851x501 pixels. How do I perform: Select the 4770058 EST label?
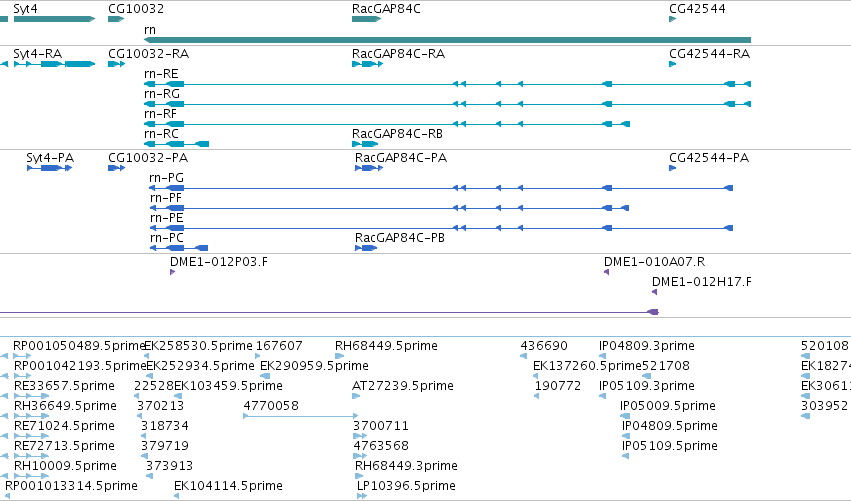pos(271,407)
